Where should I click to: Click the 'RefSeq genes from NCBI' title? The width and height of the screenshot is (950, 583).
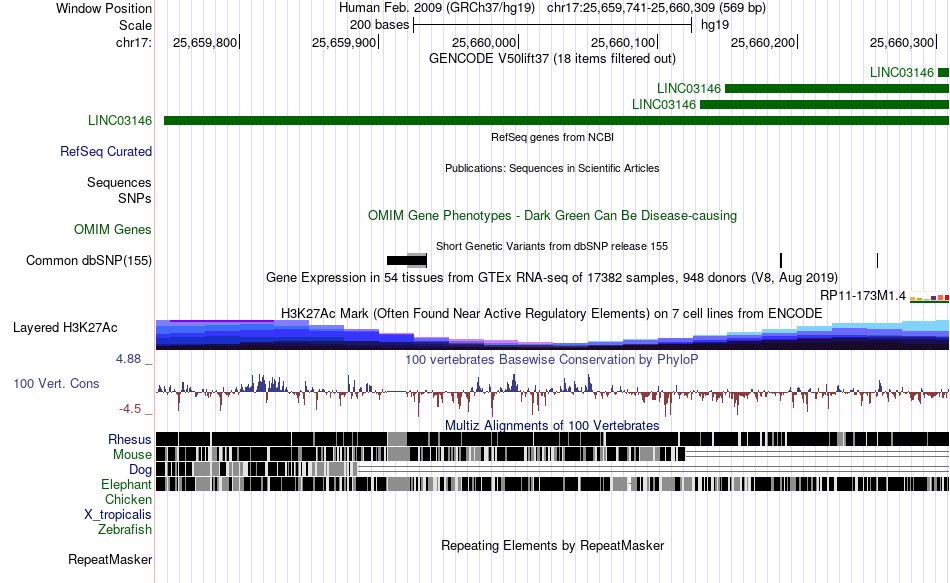553,138
